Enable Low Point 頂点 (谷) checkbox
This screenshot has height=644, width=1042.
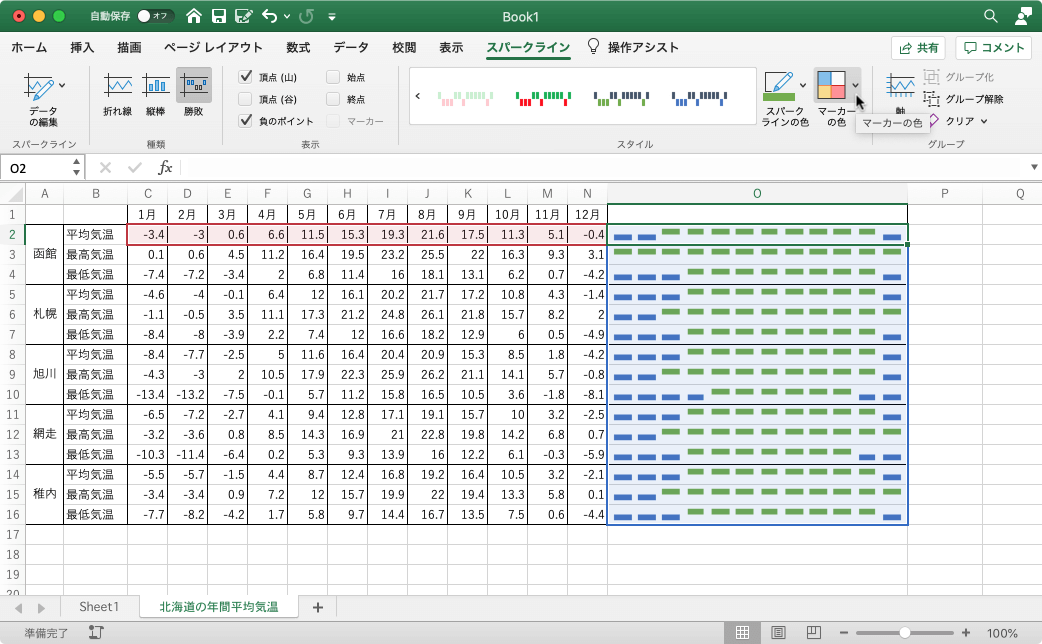click(x=245, y=99)
